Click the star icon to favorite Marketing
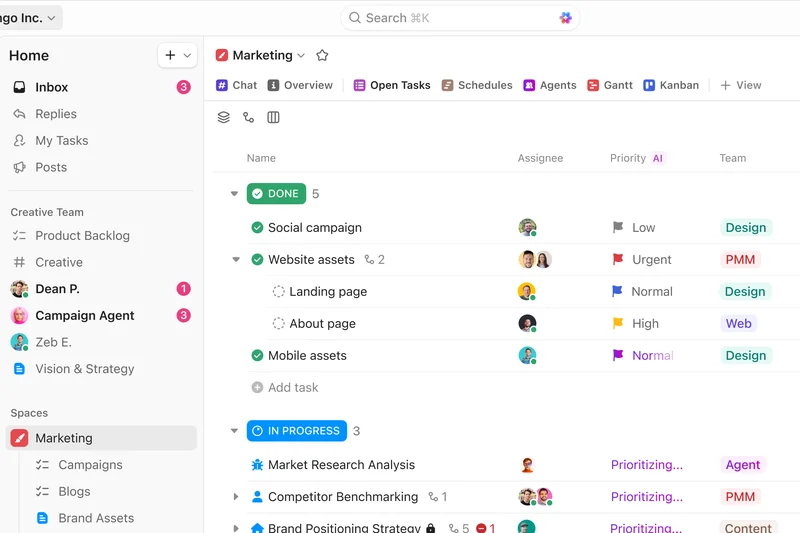800x533 pixels. coord(322,56)
